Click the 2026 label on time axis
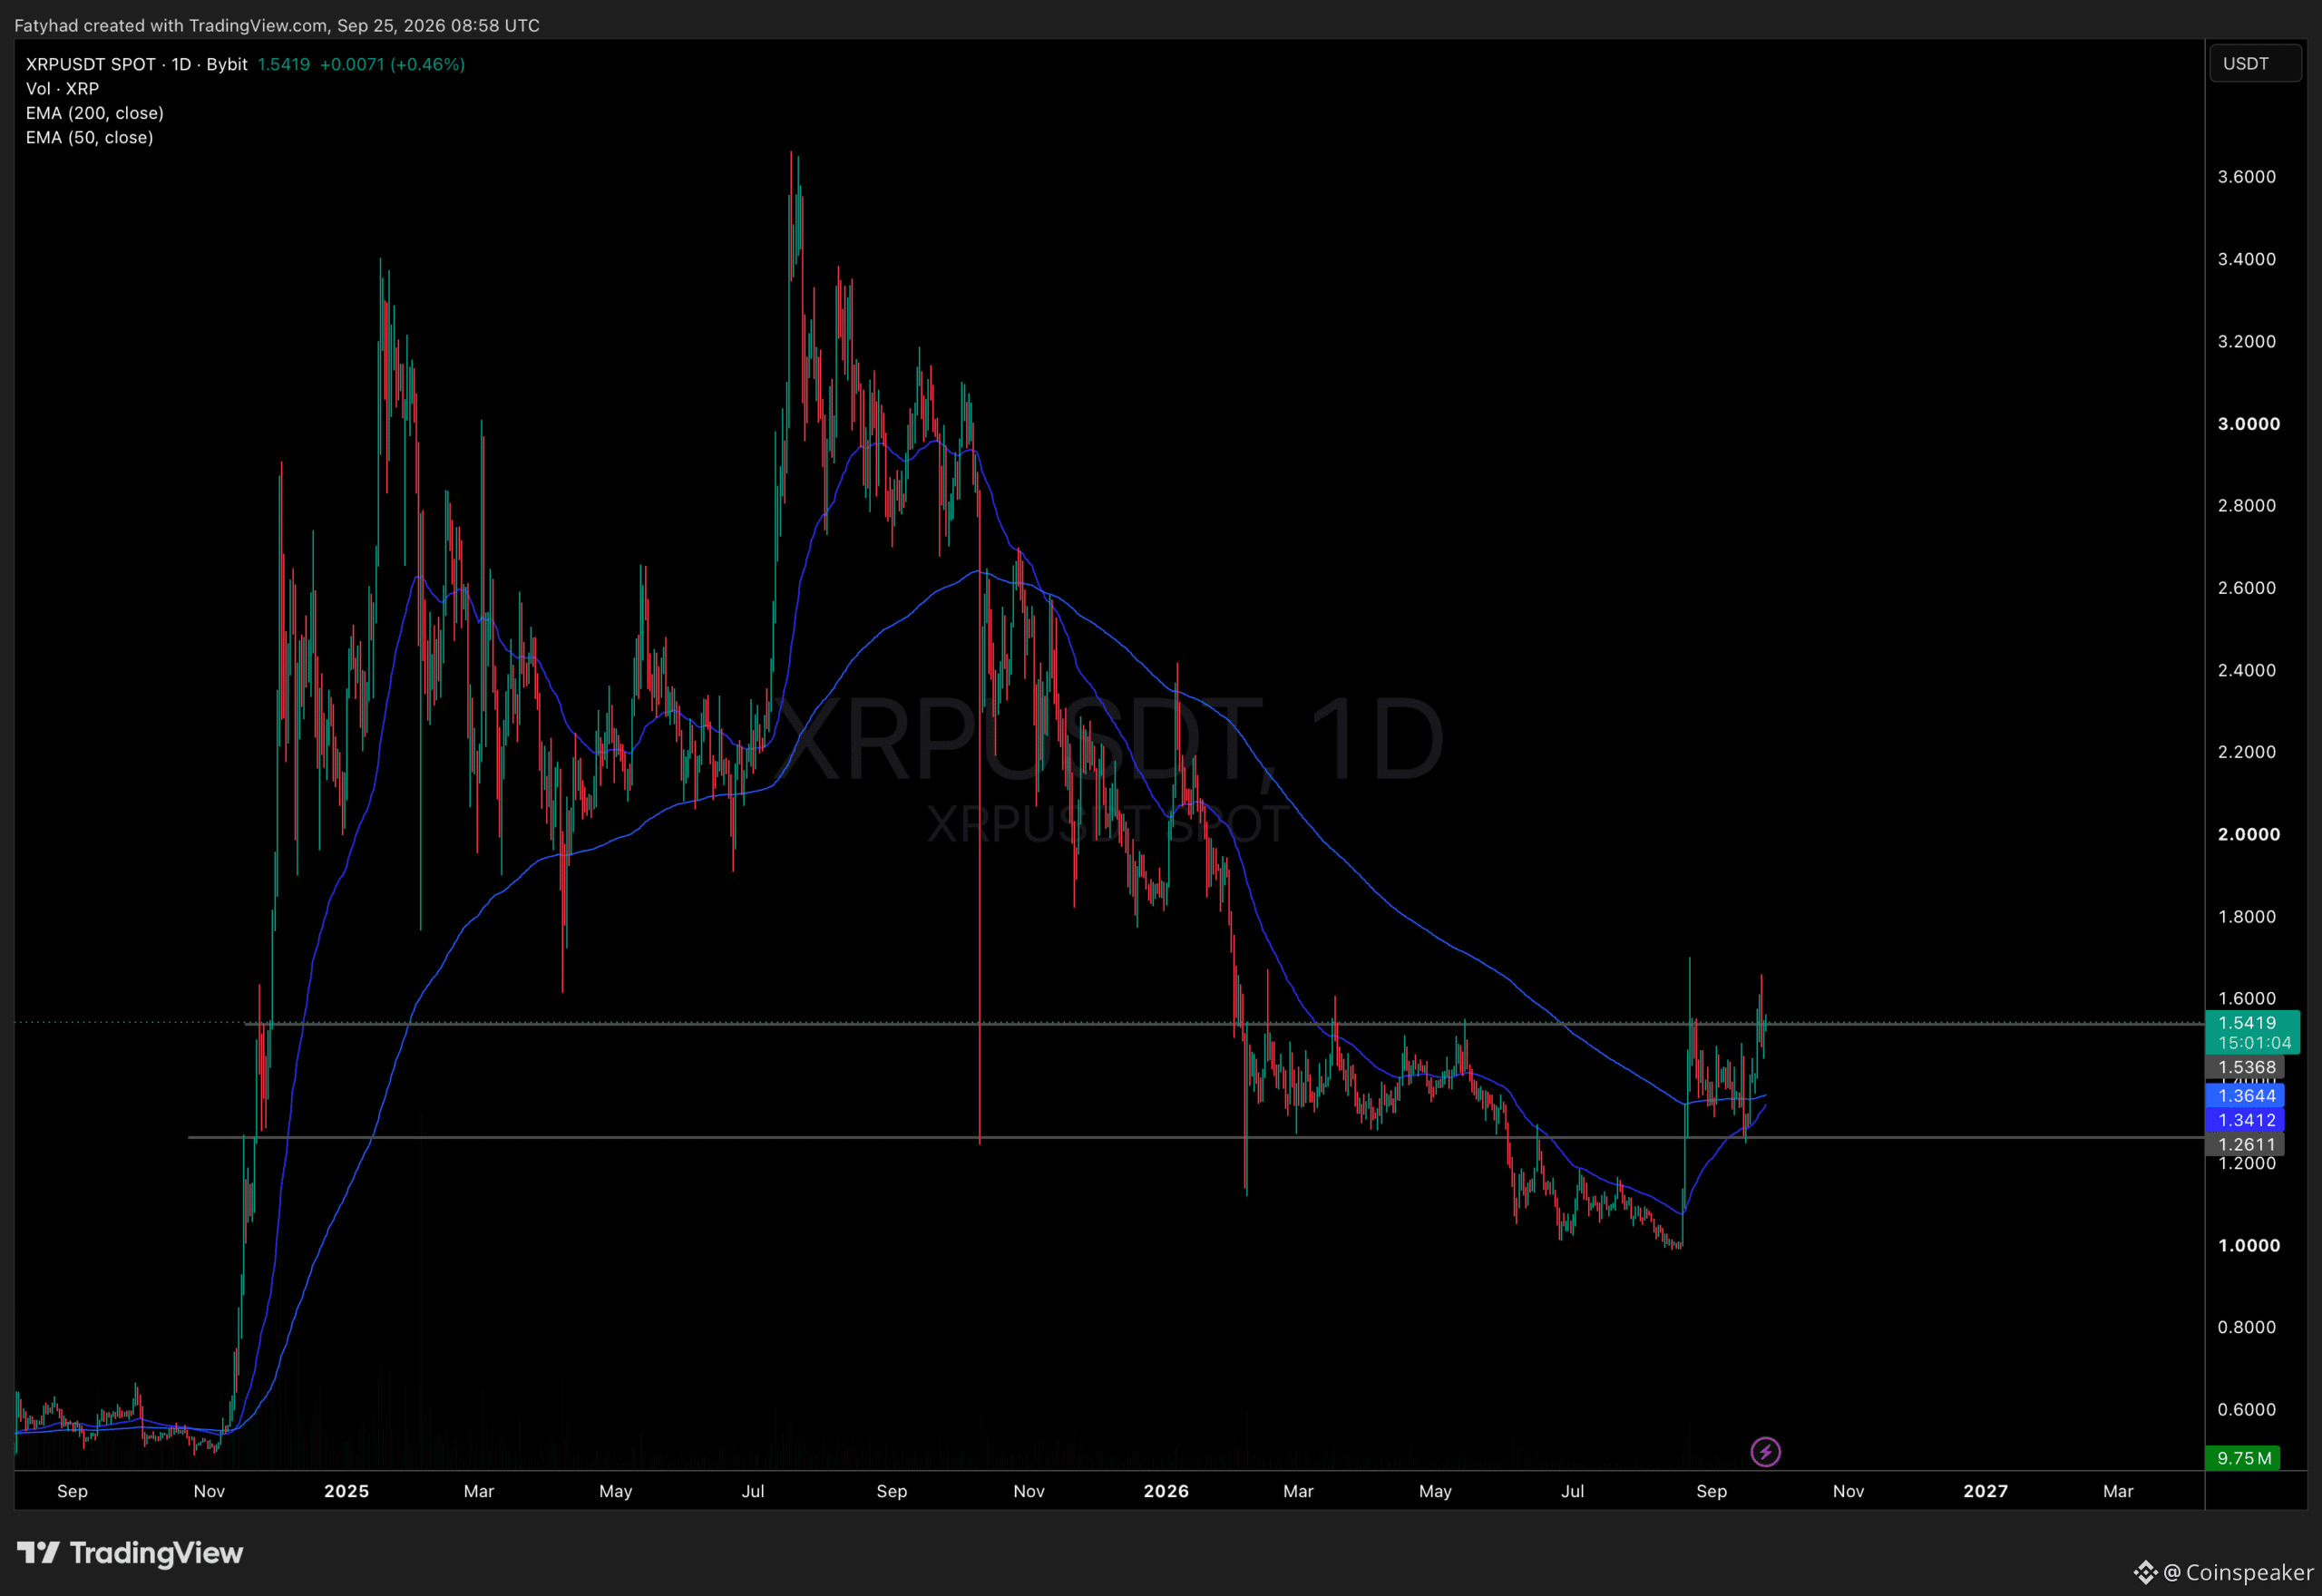2322x1596 pixels. click(1166, 1491)
